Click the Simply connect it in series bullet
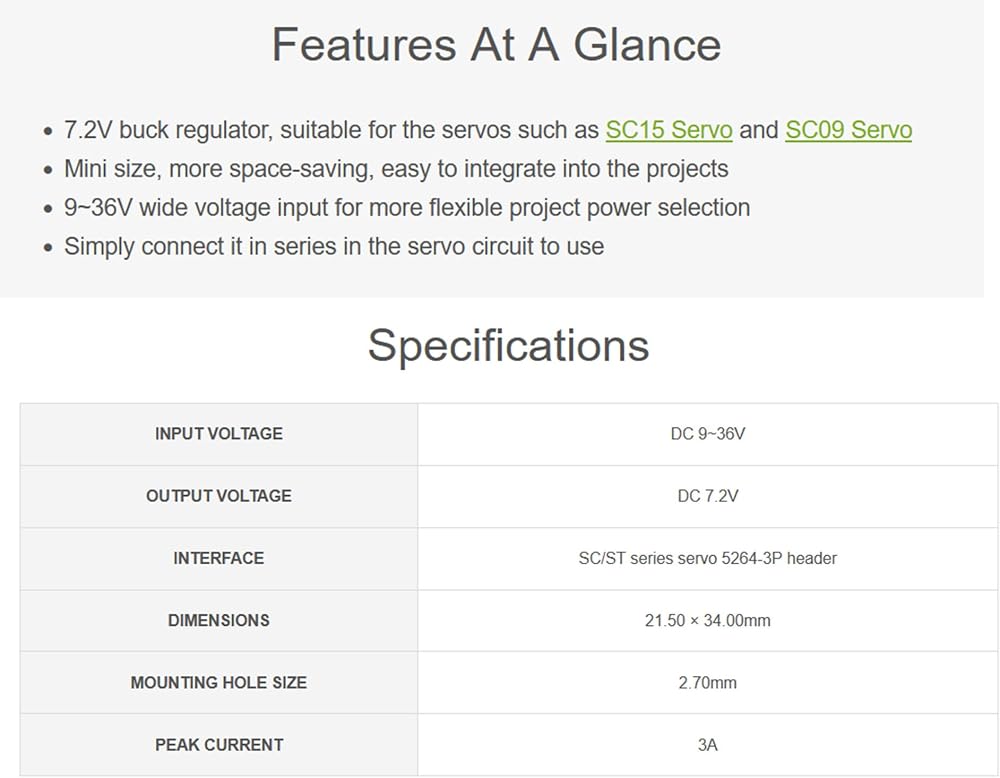1000x778 pixels. (x=334, y=247)
